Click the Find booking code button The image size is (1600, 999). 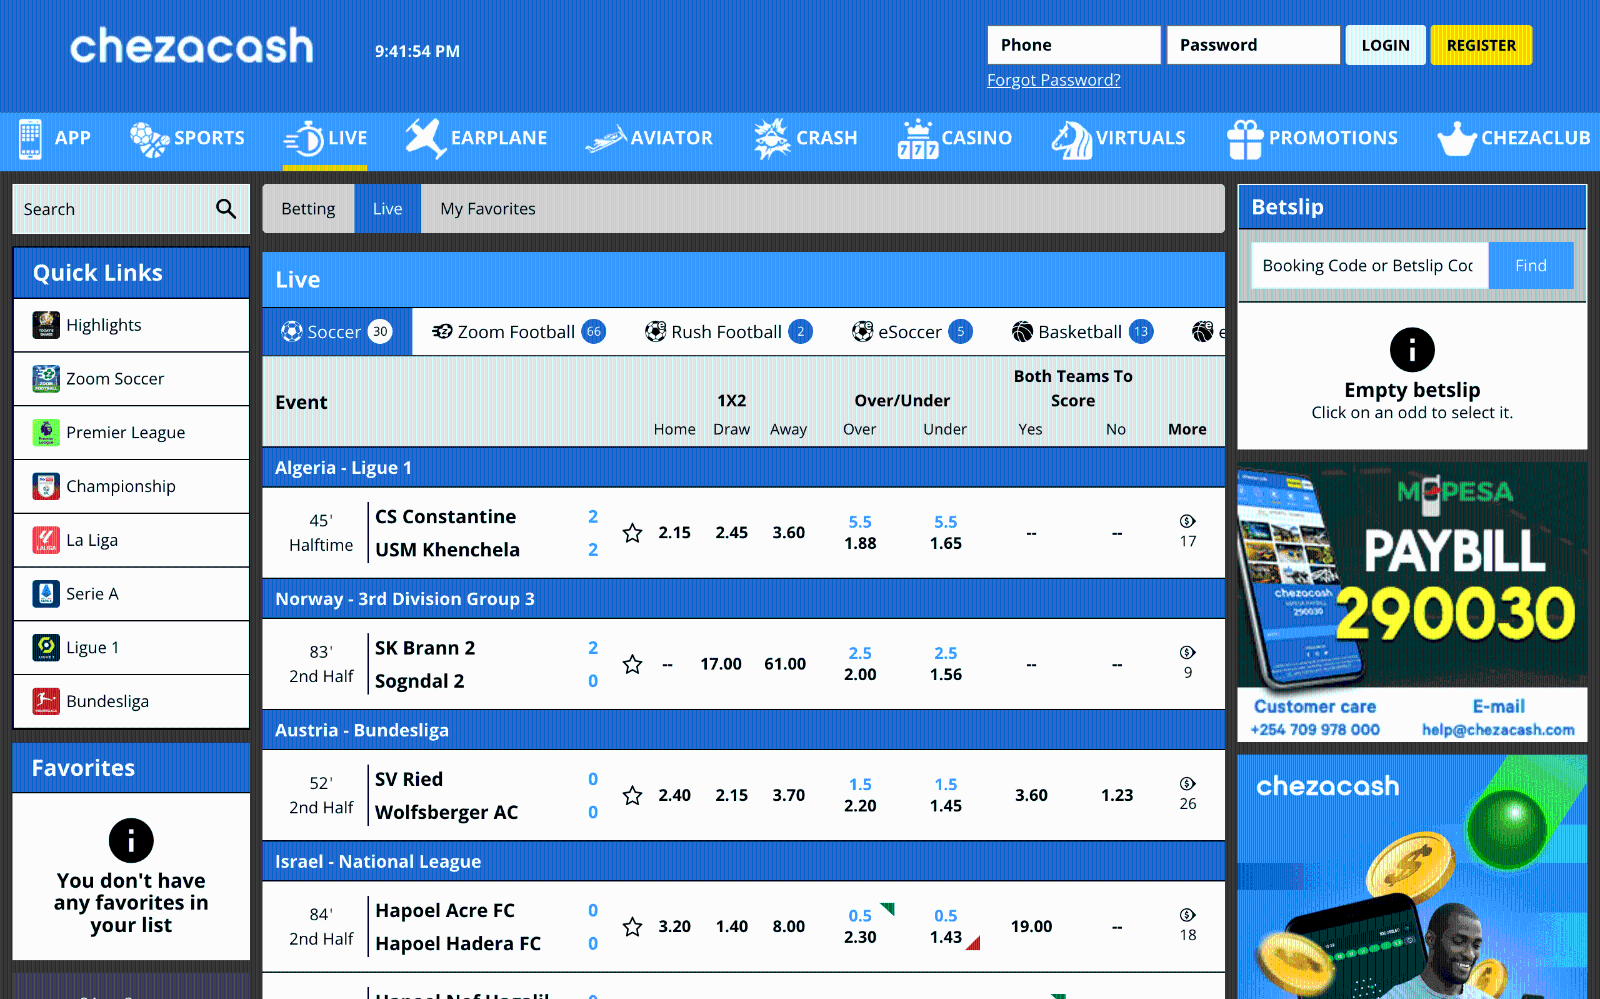(1530, 266)
